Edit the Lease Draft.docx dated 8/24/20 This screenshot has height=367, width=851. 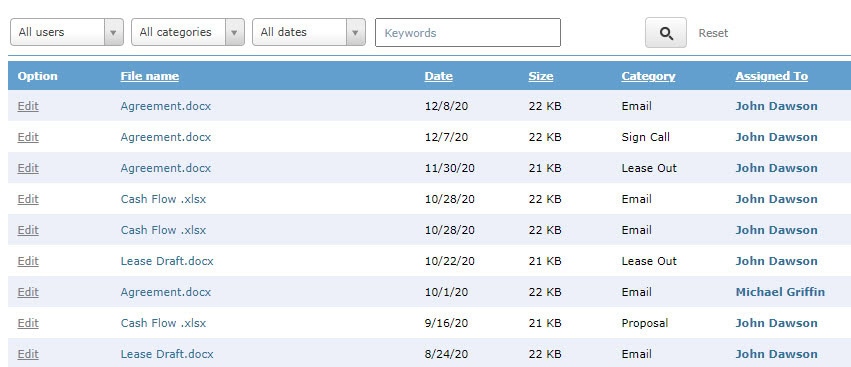[x=28, y=353]
